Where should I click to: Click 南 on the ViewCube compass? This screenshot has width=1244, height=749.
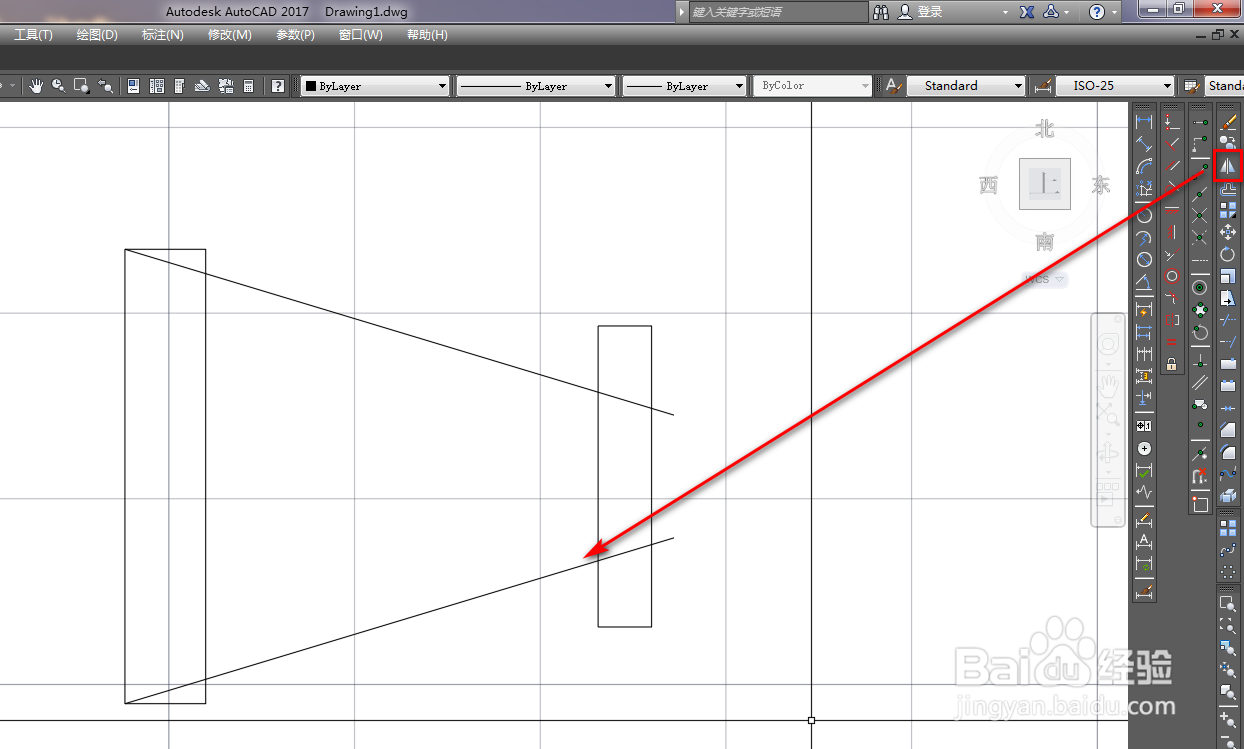pyautogui.click(x=1045, y=241)
